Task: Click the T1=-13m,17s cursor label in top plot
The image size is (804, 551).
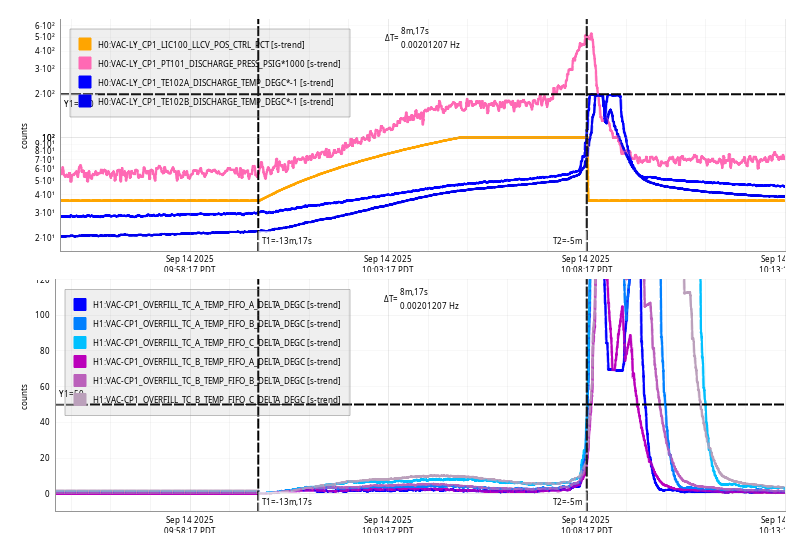Action: coord(287,241)
